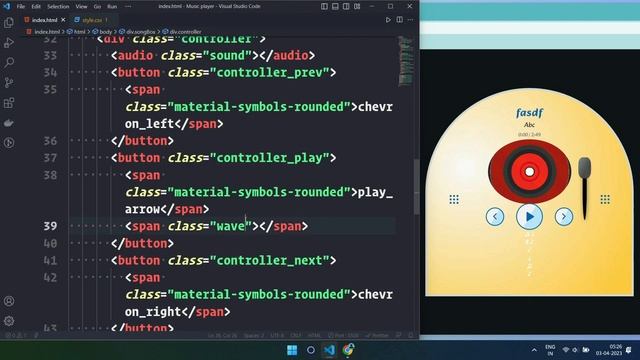Toggle the bottom panel layout icon
640x360 pixels.
335,6
